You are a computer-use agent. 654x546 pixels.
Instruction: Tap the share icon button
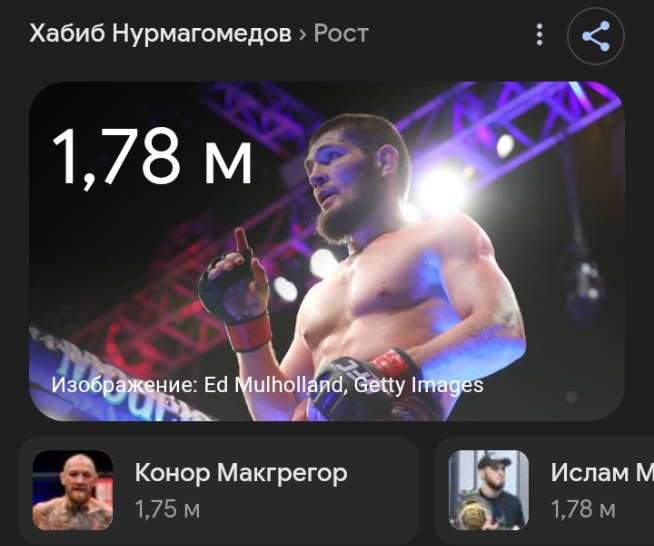[596, 36]
